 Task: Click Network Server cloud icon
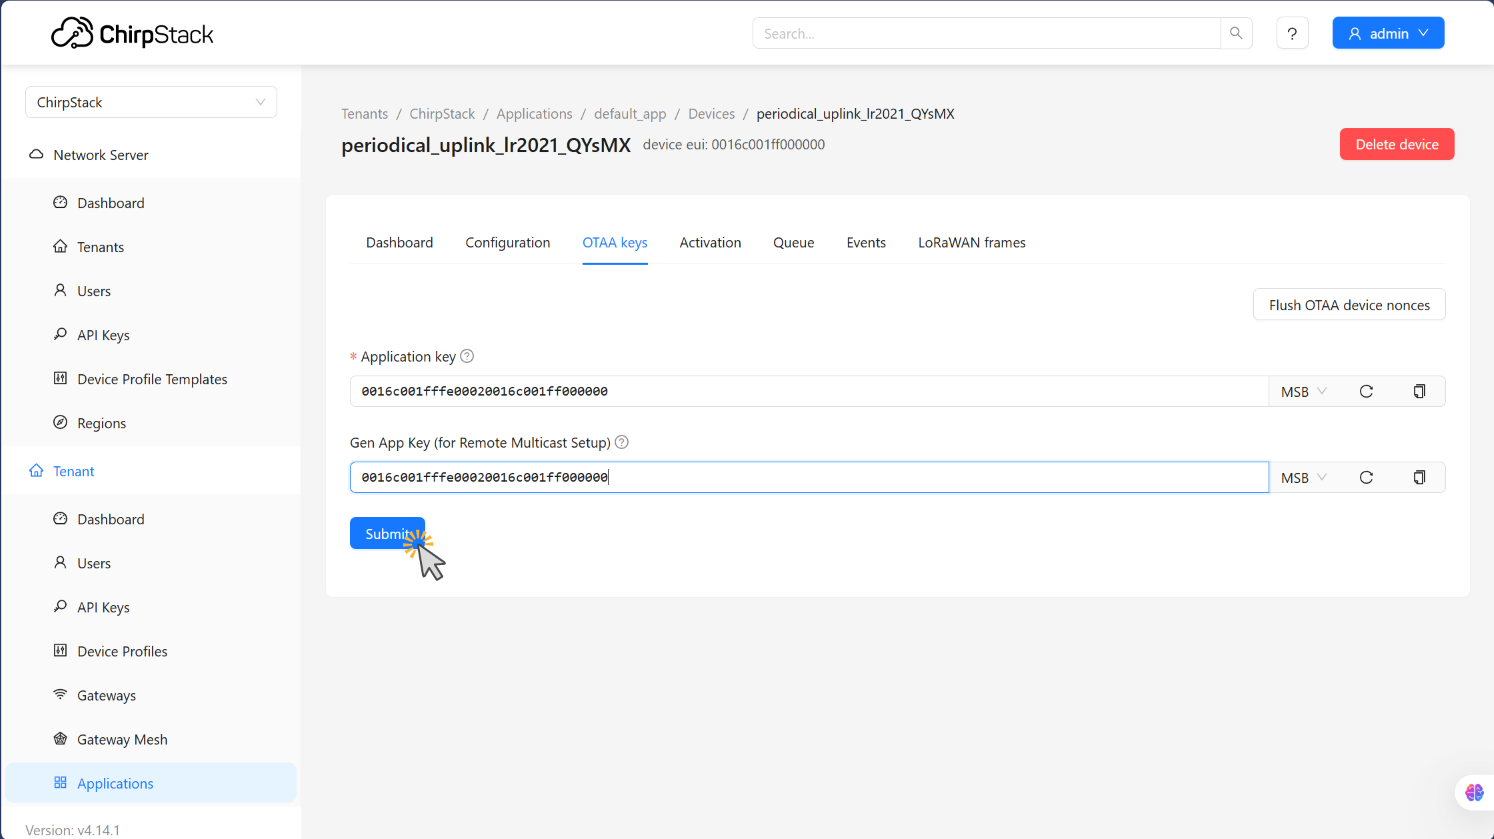(x=36, y=154)
